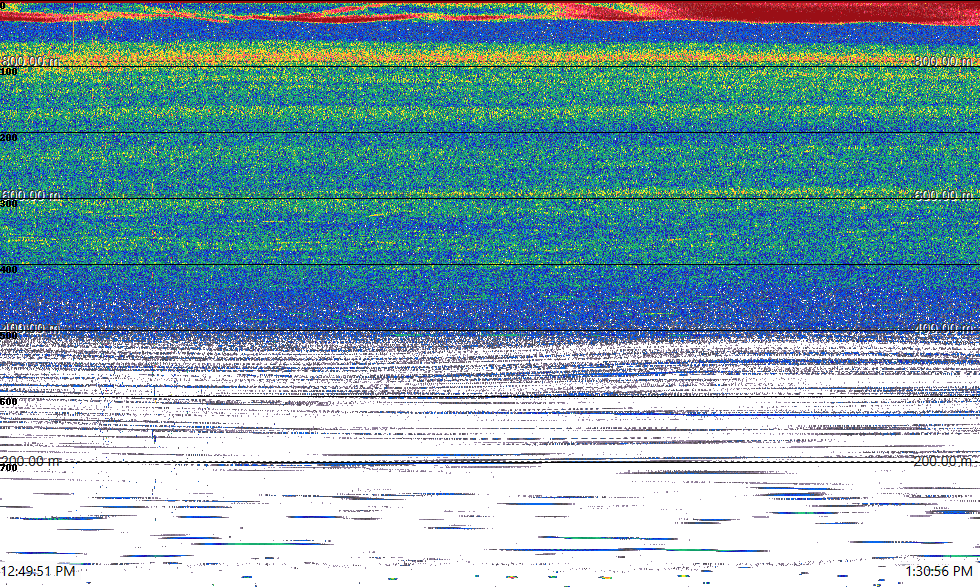Click the left '600.00 m' altitude label
The height and width of the screenshot is (588, 980).
coord(31,194)
